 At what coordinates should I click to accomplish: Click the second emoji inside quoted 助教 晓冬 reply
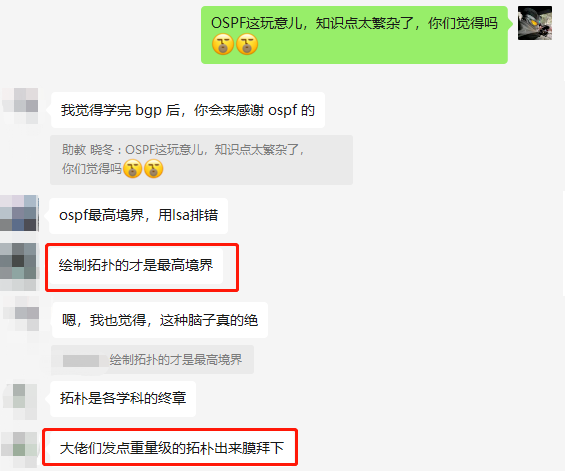coord(154,169)
